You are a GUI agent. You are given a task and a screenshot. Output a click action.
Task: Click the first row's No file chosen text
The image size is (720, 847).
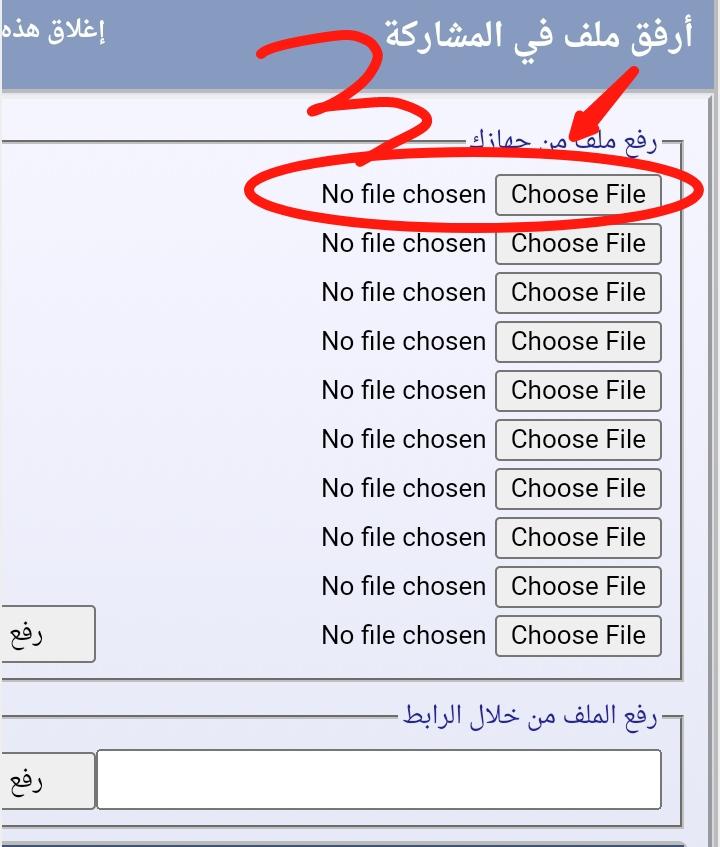(x=403, y=194)
